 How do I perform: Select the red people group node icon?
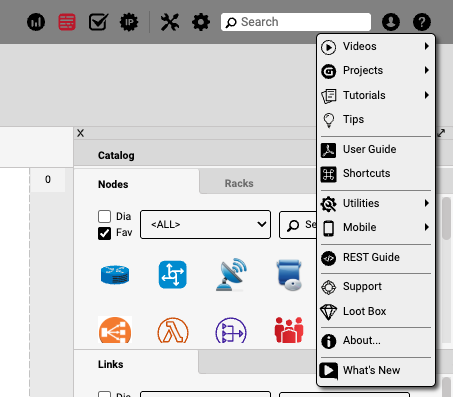pos(289,330)
